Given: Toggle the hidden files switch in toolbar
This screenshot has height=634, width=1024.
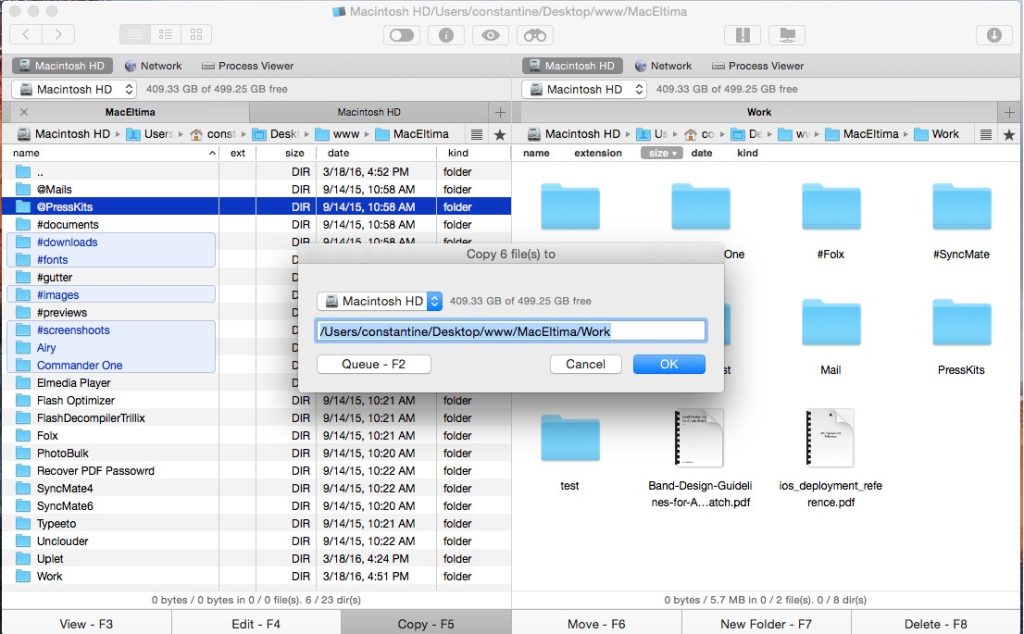Looking at the screenshot, I should pos(402,35).
